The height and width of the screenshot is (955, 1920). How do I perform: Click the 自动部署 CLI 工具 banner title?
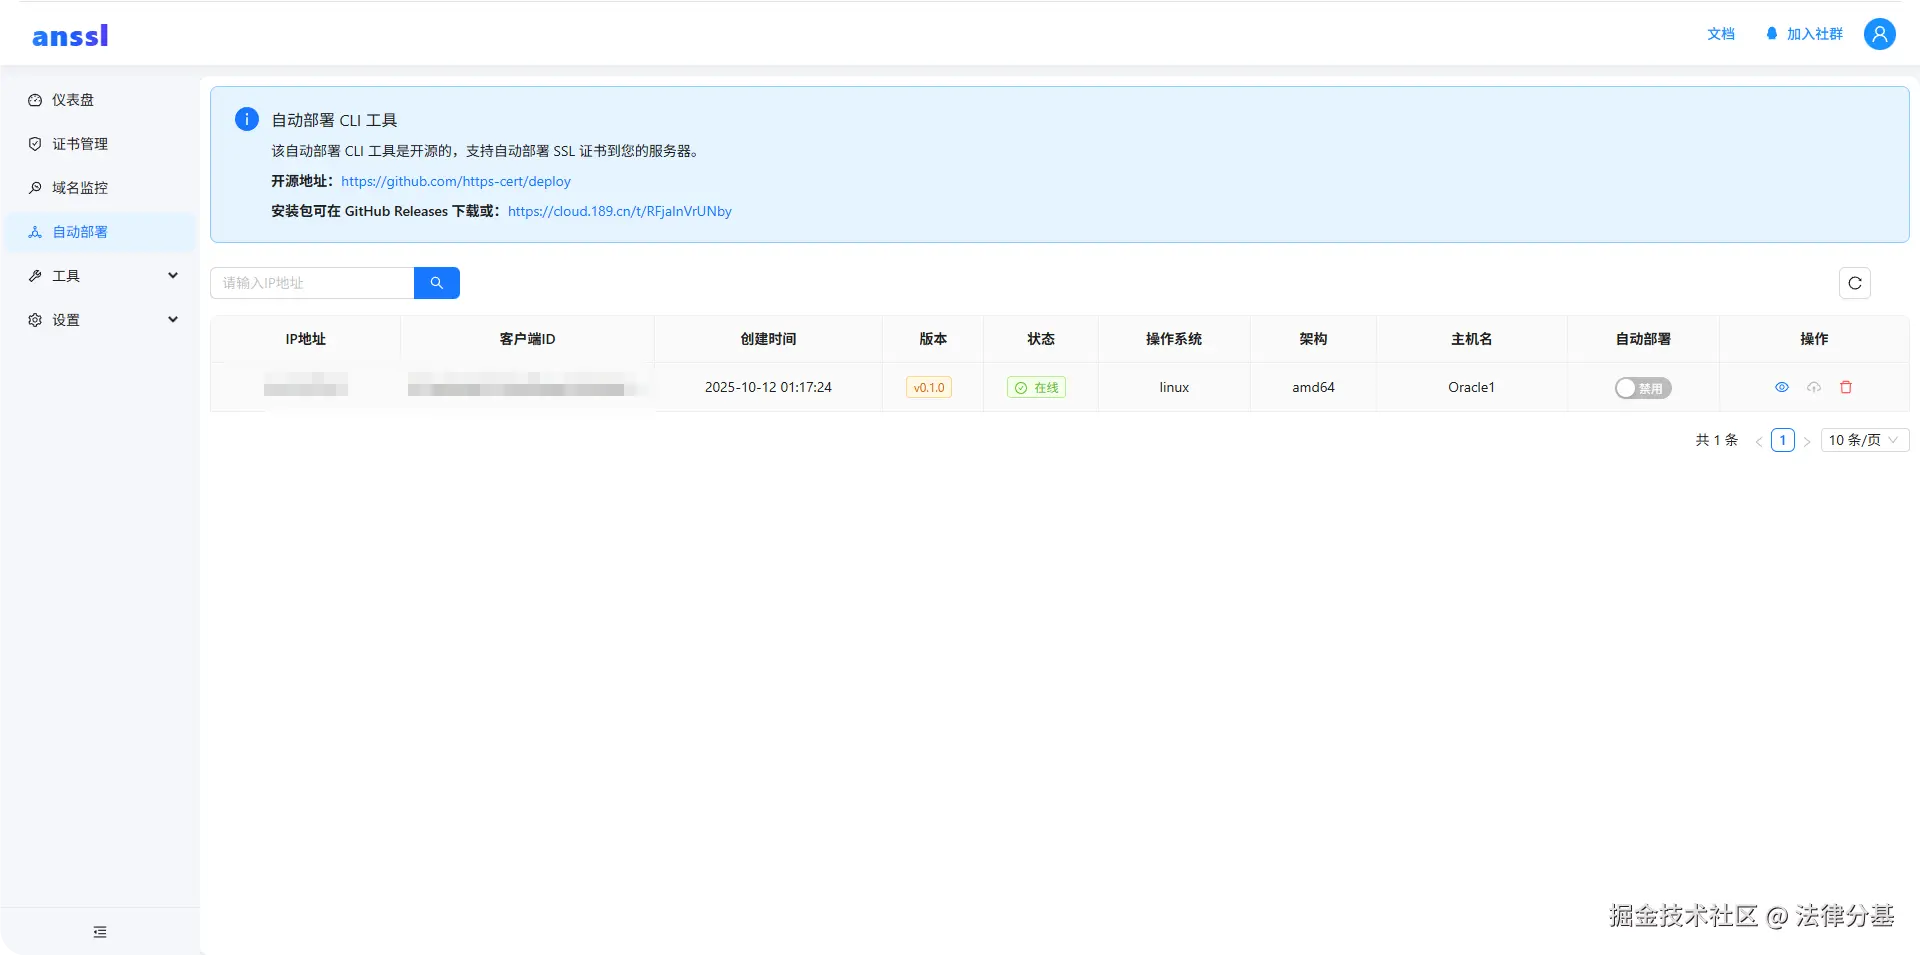(x=334, y=120)
